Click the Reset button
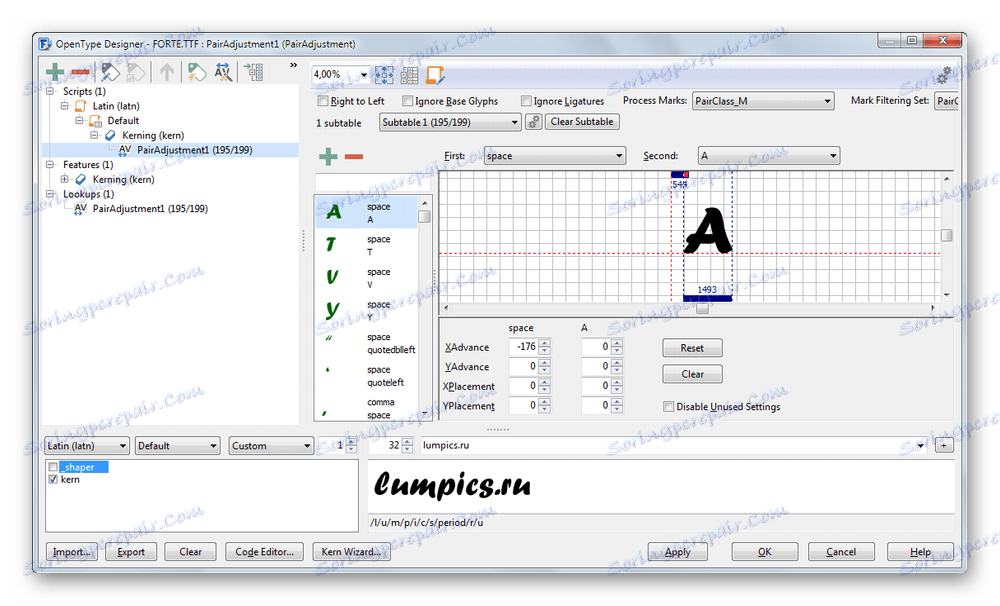Viewport: 1000px width, 606px height. pyautogui.click(x=693, y=348)
